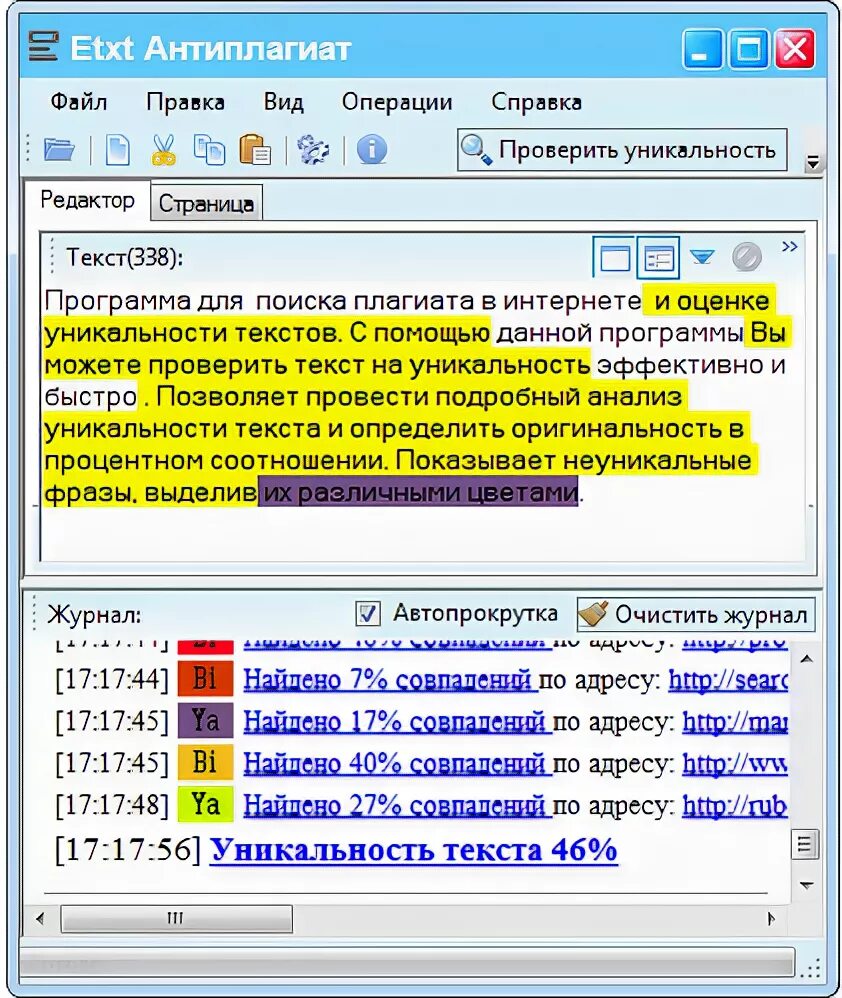Open the Файл menu

78,102
